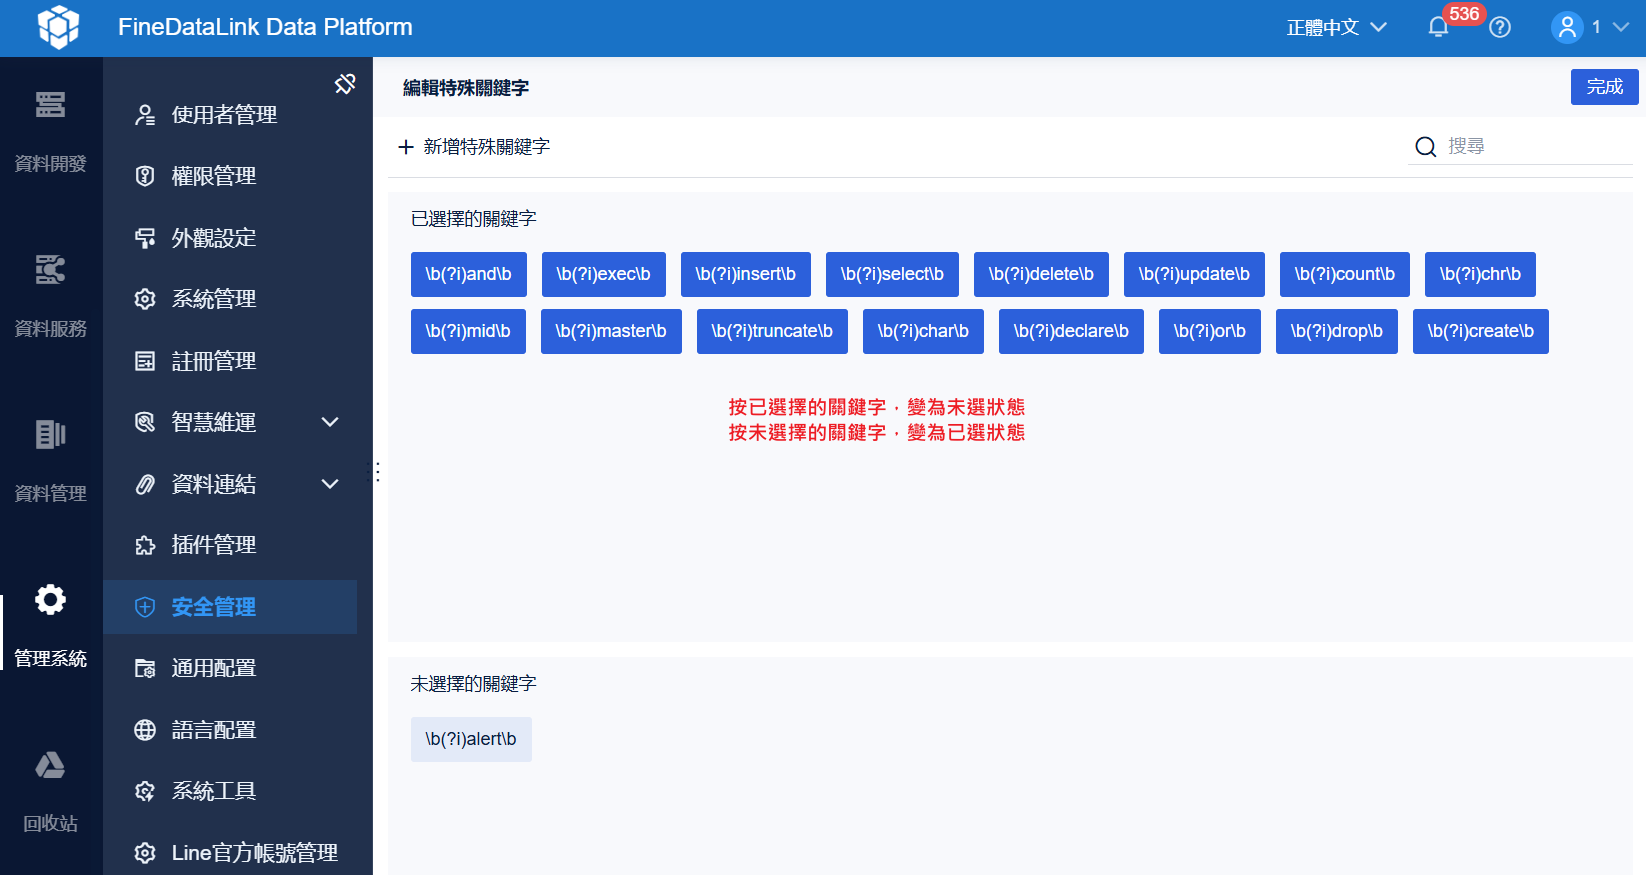Click the 插件管理 puzzle icon
Viewport: 1646px width, 875px height.
pyautogui.click(x=145, y=545)
